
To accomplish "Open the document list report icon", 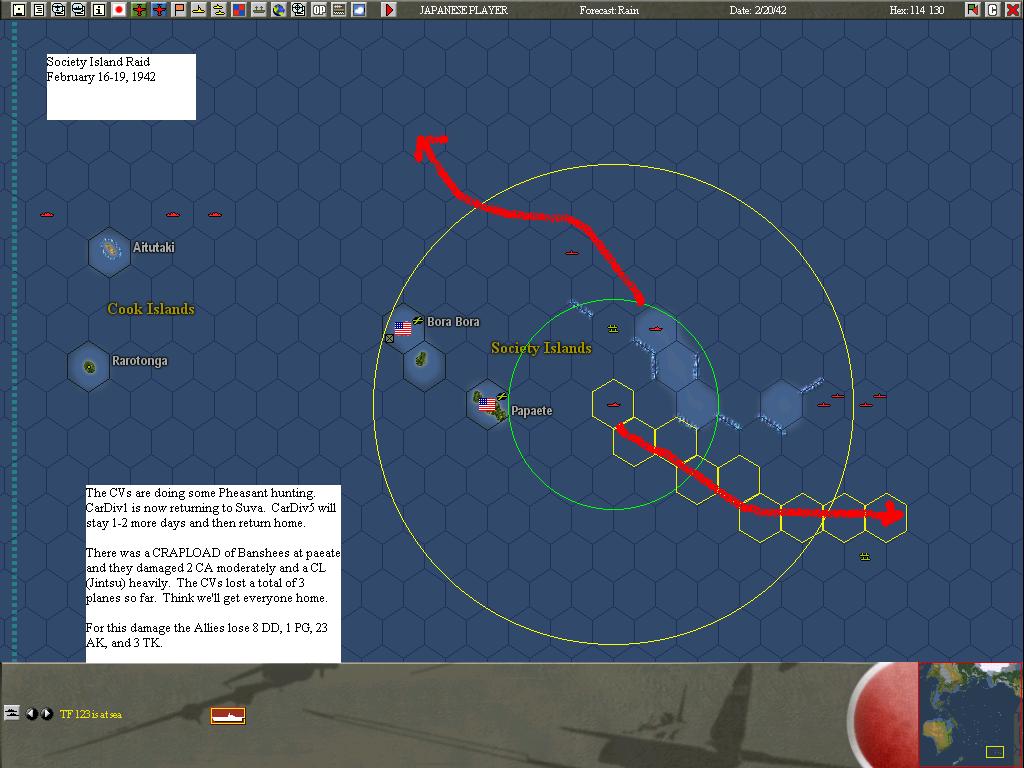I will [x=39, y=10].
